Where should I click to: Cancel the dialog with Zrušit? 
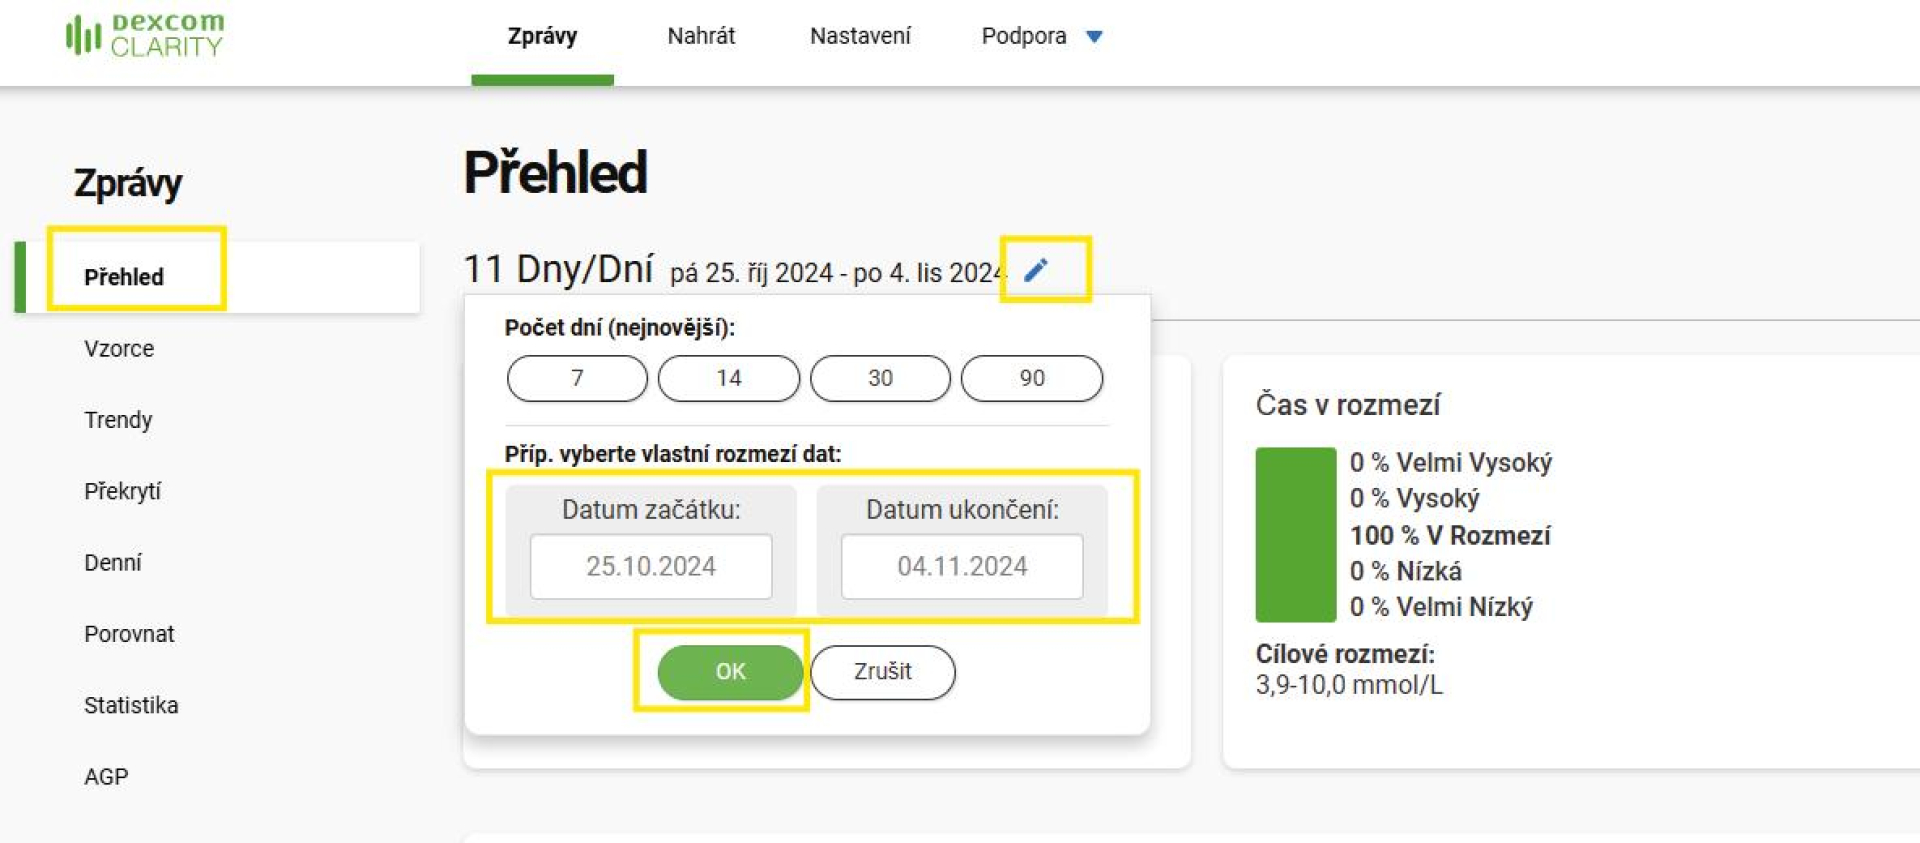pos(882,672)
